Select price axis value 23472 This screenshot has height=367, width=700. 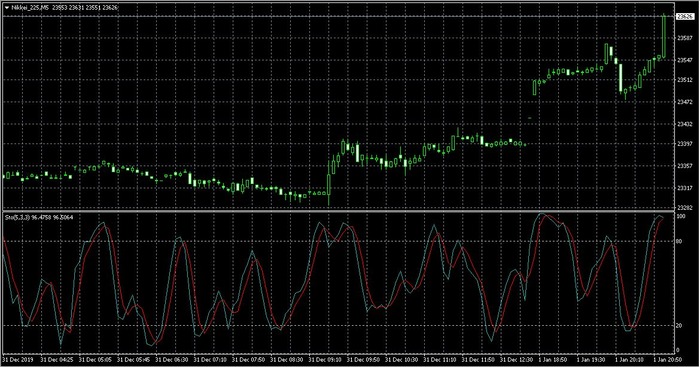(x=684, y=102)
